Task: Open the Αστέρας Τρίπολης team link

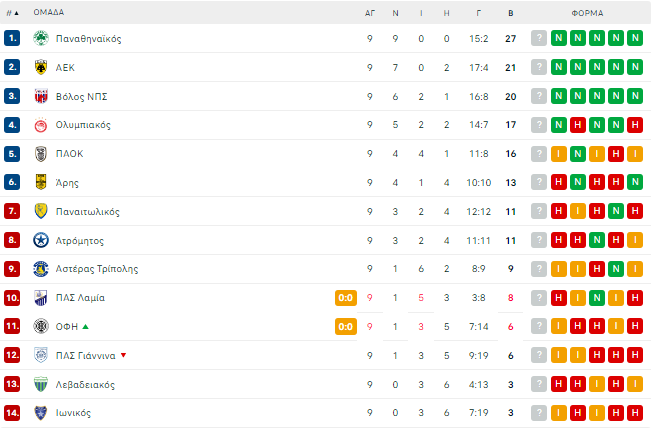Action: pos(97,269)
